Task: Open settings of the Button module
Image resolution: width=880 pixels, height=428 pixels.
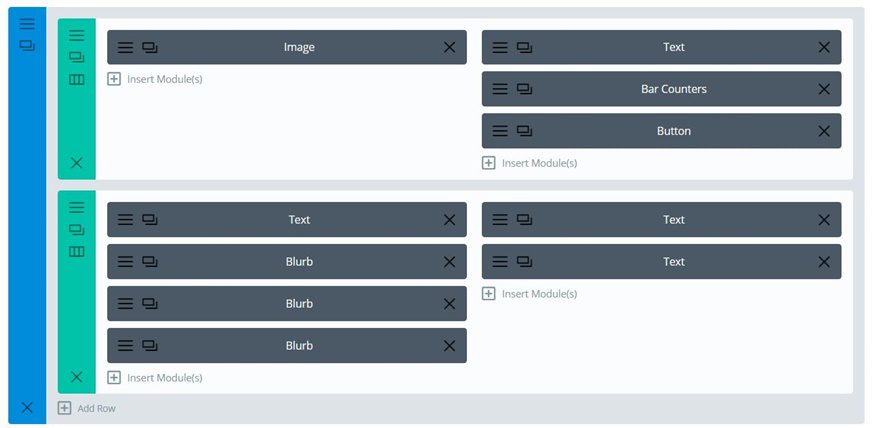Action: pos(499,131)
